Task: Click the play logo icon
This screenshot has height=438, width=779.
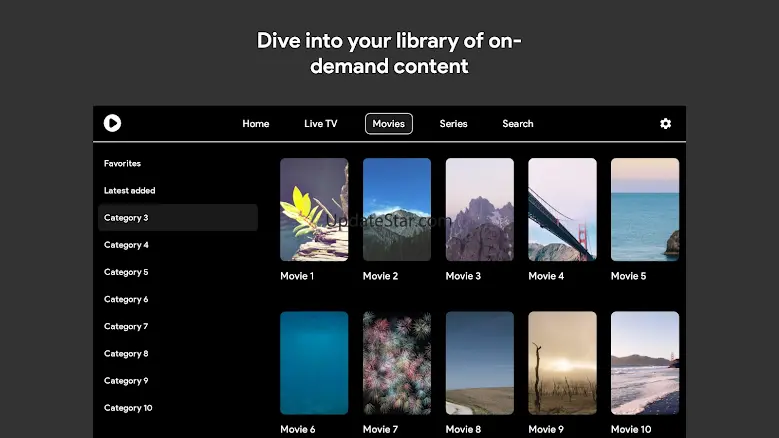Action: click(x=112, y=123)
